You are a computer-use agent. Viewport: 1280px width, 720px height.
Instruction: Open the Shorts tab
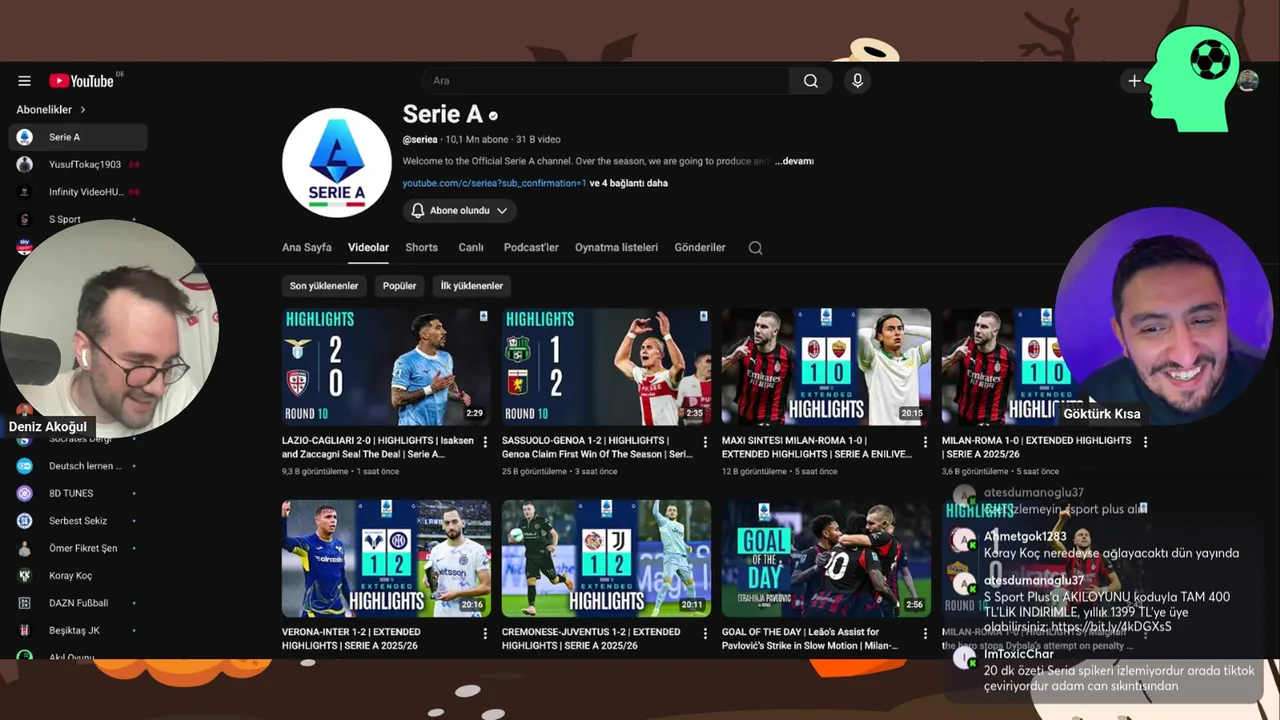click(421, 248)
